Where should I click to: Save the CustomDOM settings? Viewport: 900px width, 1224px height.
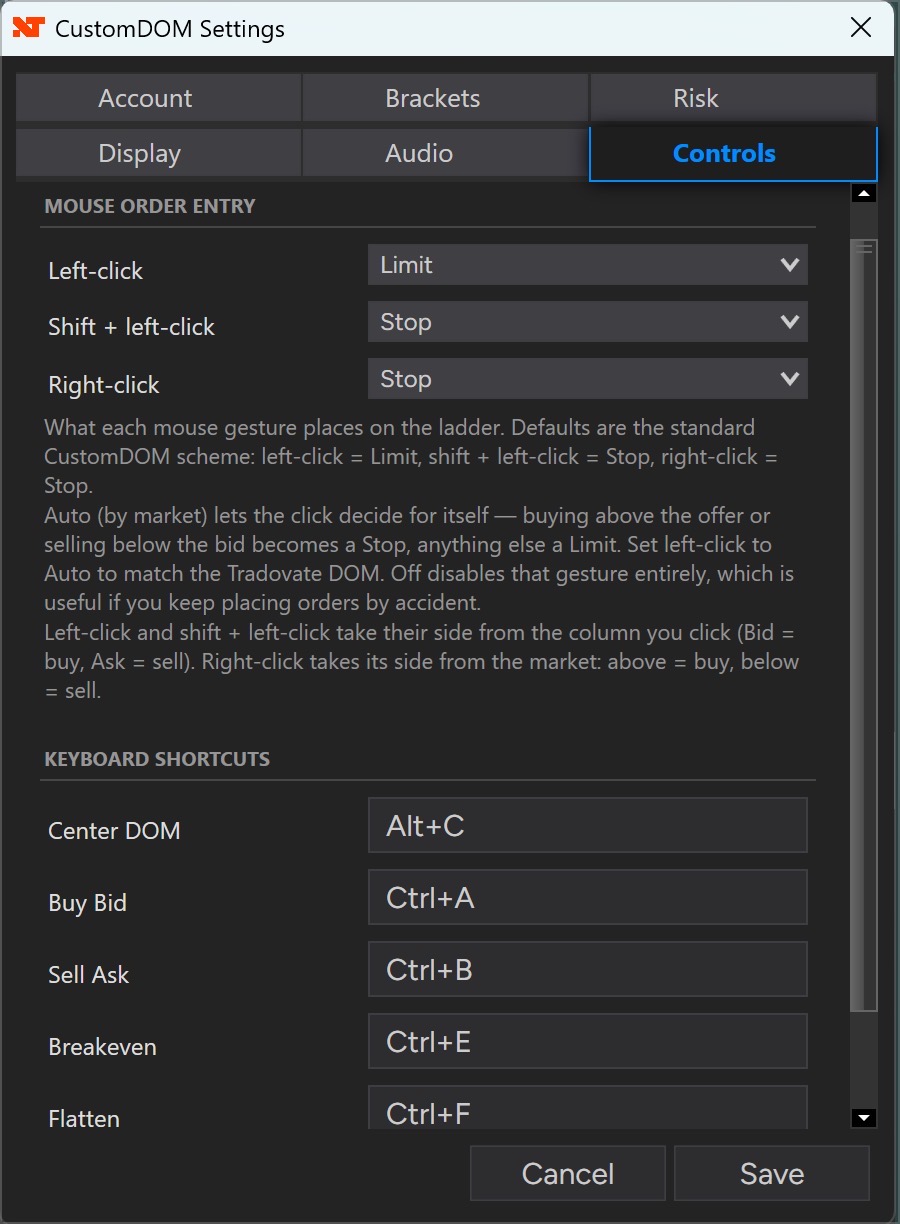772,1173
